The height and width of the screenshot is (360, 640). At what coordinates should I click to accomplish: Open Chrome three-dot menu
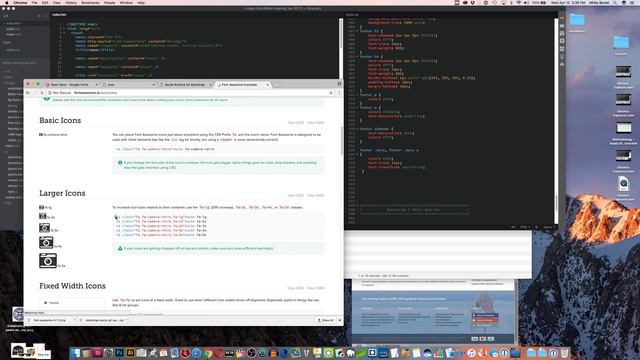pos(339,93)
